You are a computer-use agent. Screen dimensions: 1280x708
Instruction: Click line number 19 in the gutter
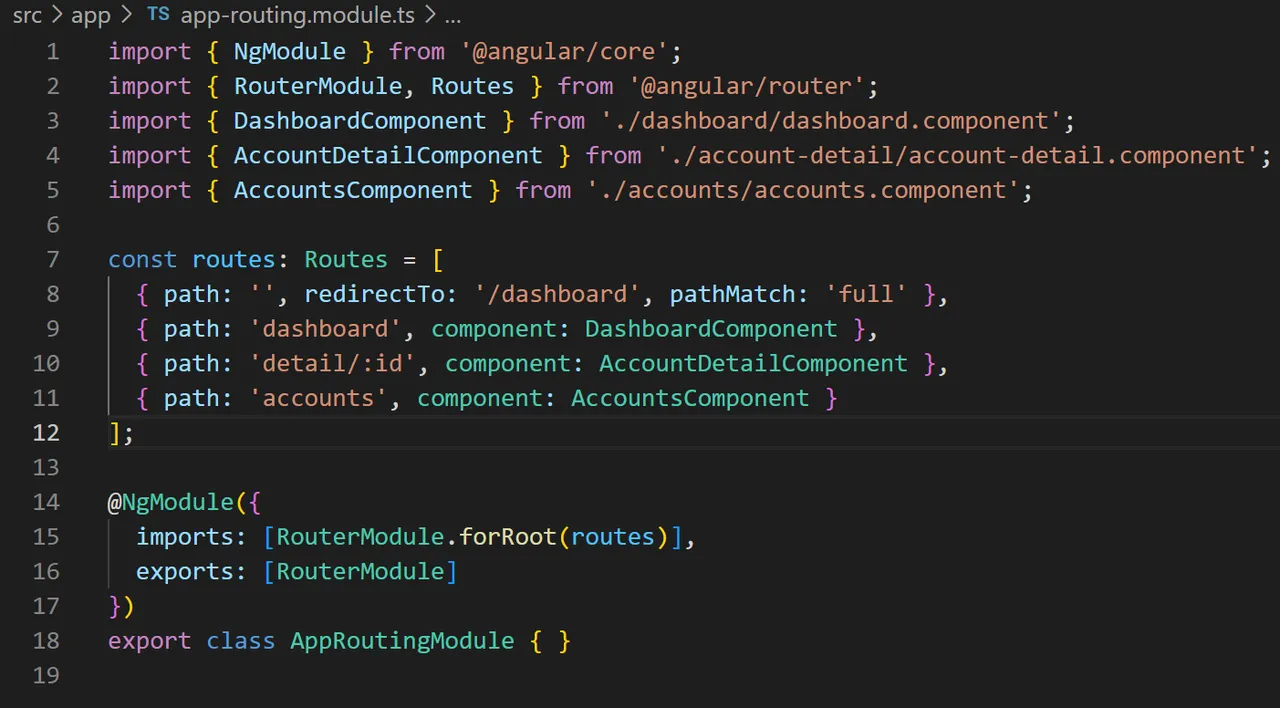pos(46,675)
